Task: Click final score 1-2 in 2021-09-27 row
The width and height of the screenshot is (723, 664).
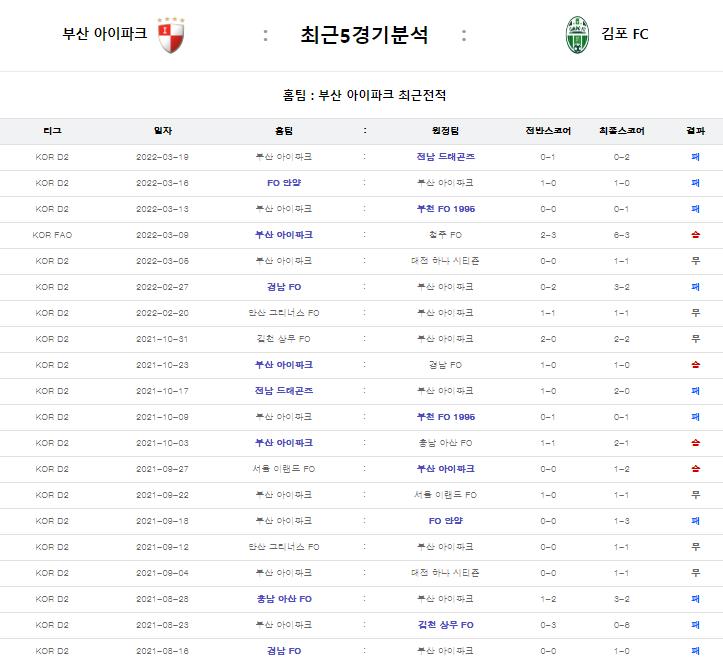Action: click(x=622, y=469)
